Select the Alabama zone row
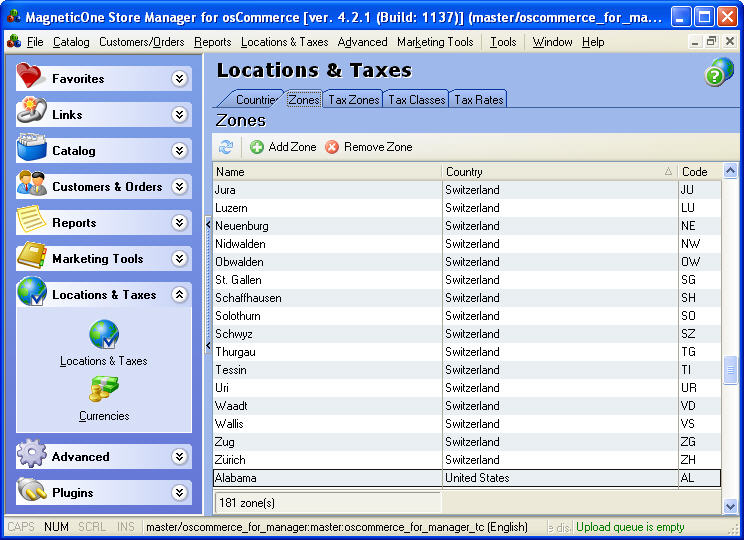The height and width of the screenshot is (540, 744). [467, 478]
